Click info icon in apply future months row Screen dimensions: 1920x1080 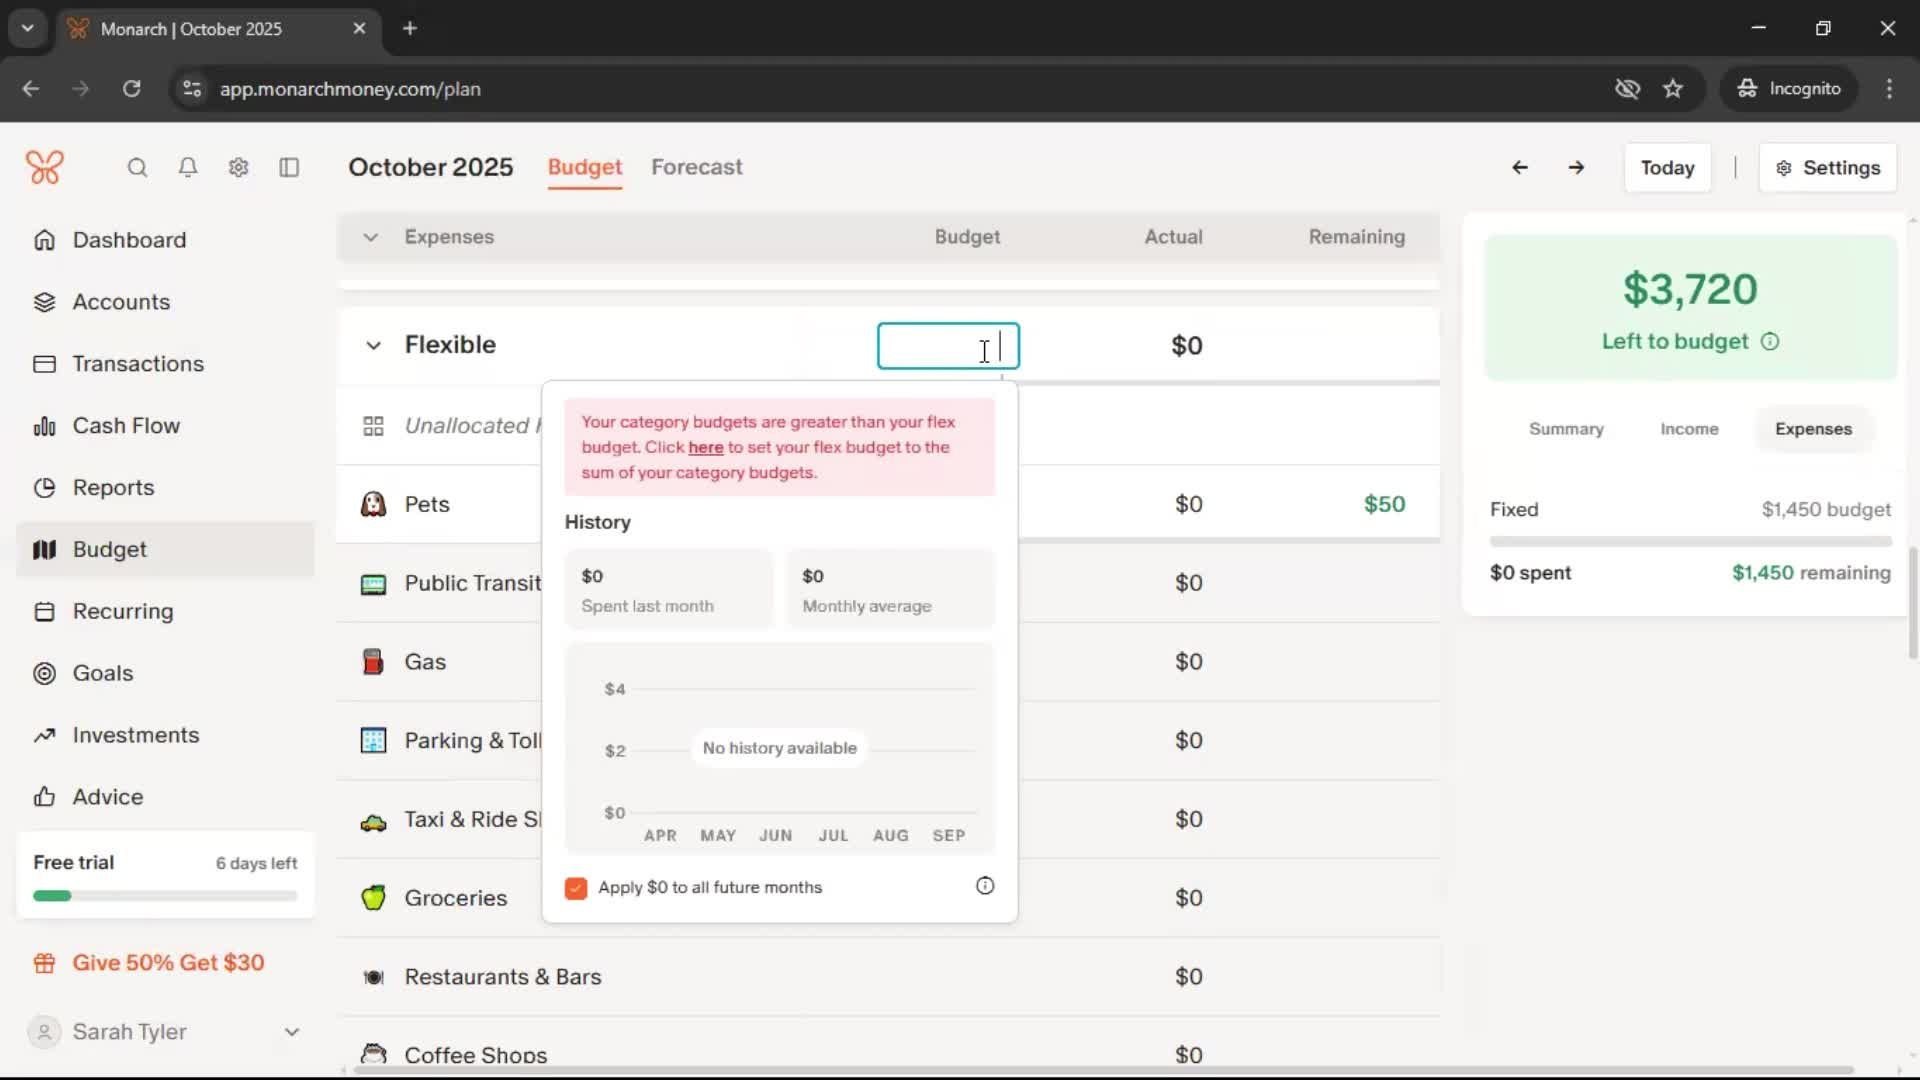985,886
